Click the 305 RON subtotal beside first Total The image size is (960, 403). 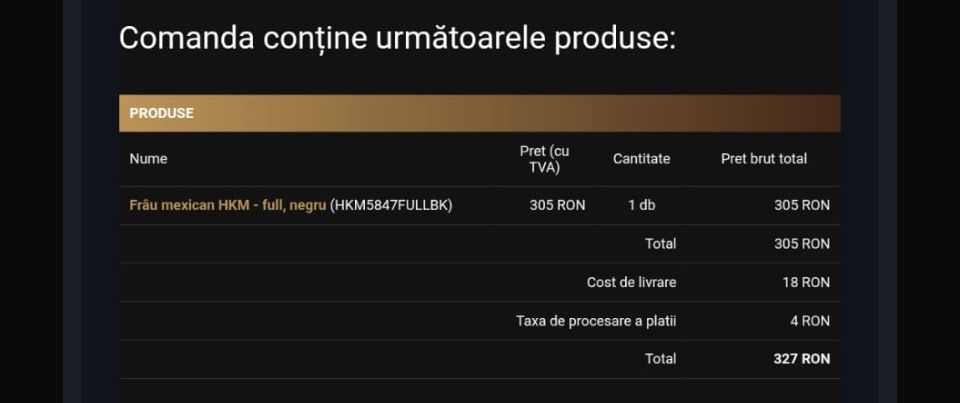coord(801,243)
